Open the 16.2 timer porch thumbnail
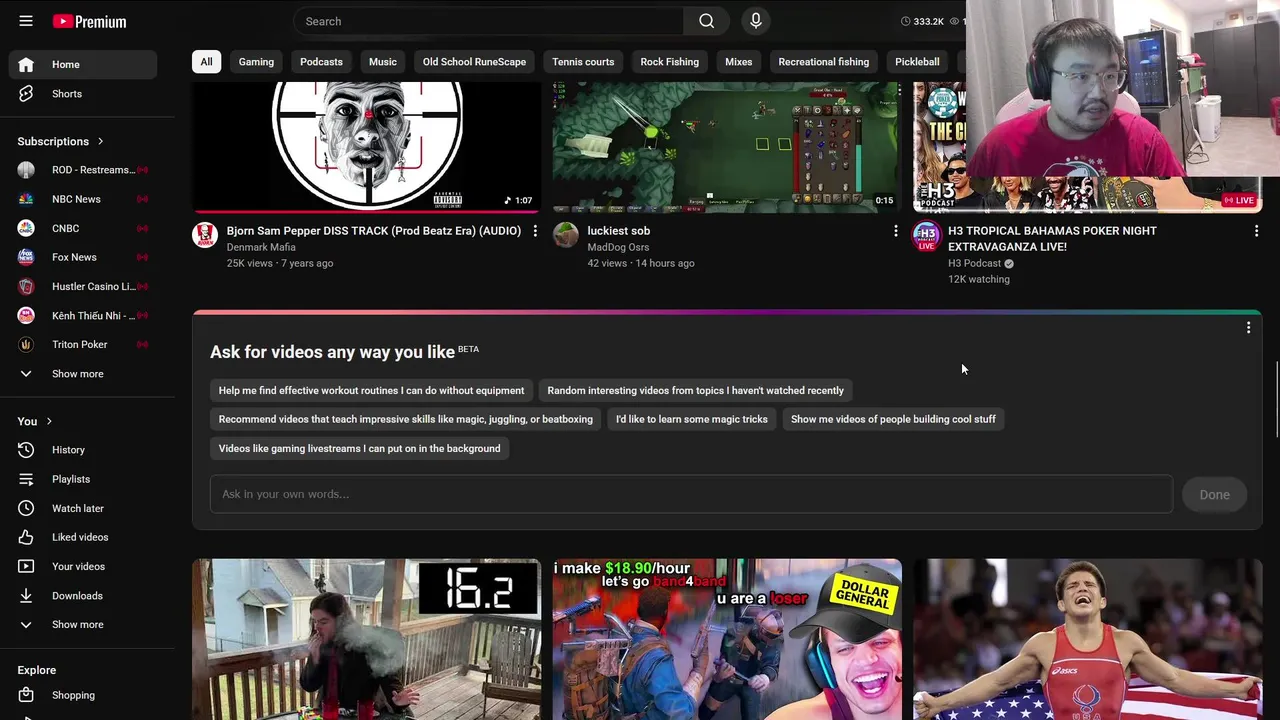 [367, 639]
